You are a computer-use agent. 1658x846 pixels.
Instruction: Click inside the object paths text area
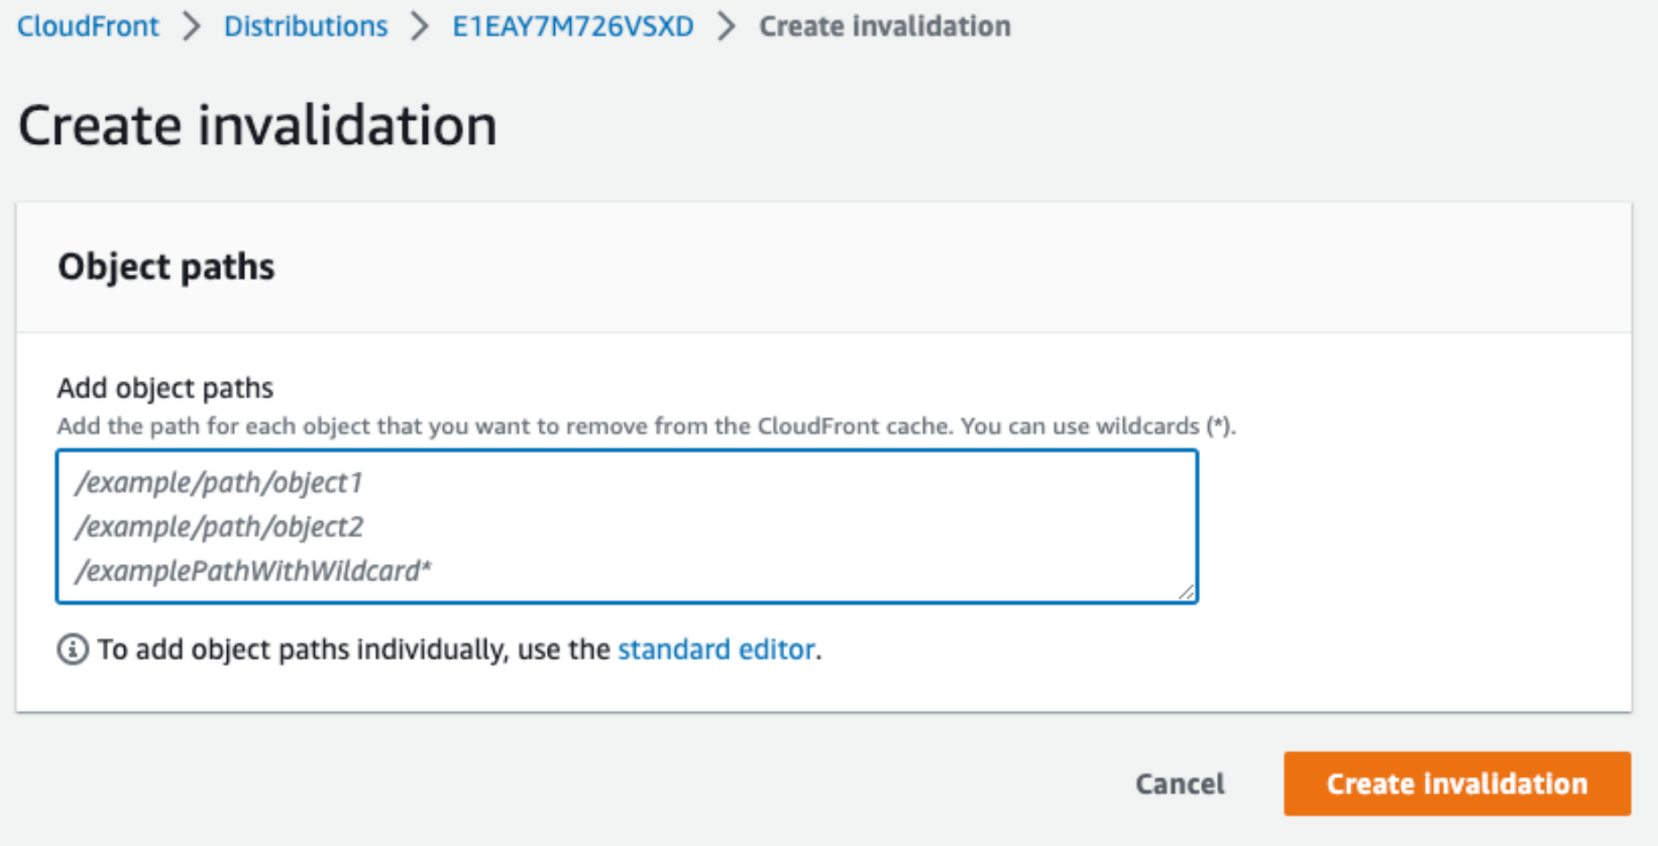(x=626, y=527)
